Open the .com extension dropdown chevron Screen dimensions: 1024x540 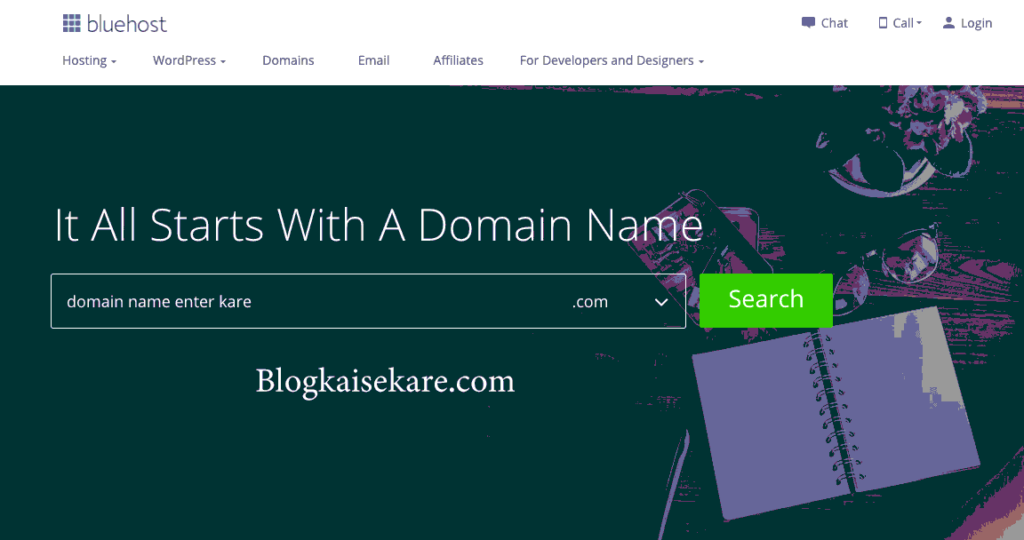[661, 302]
